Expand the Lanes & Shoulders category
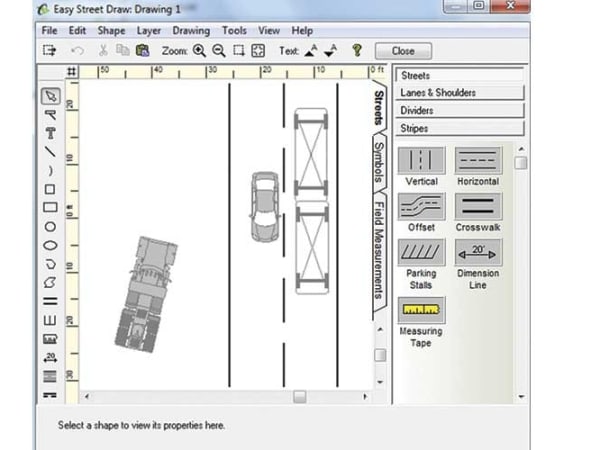The height and width of the screenshot is (450, 600). point(459,93)
